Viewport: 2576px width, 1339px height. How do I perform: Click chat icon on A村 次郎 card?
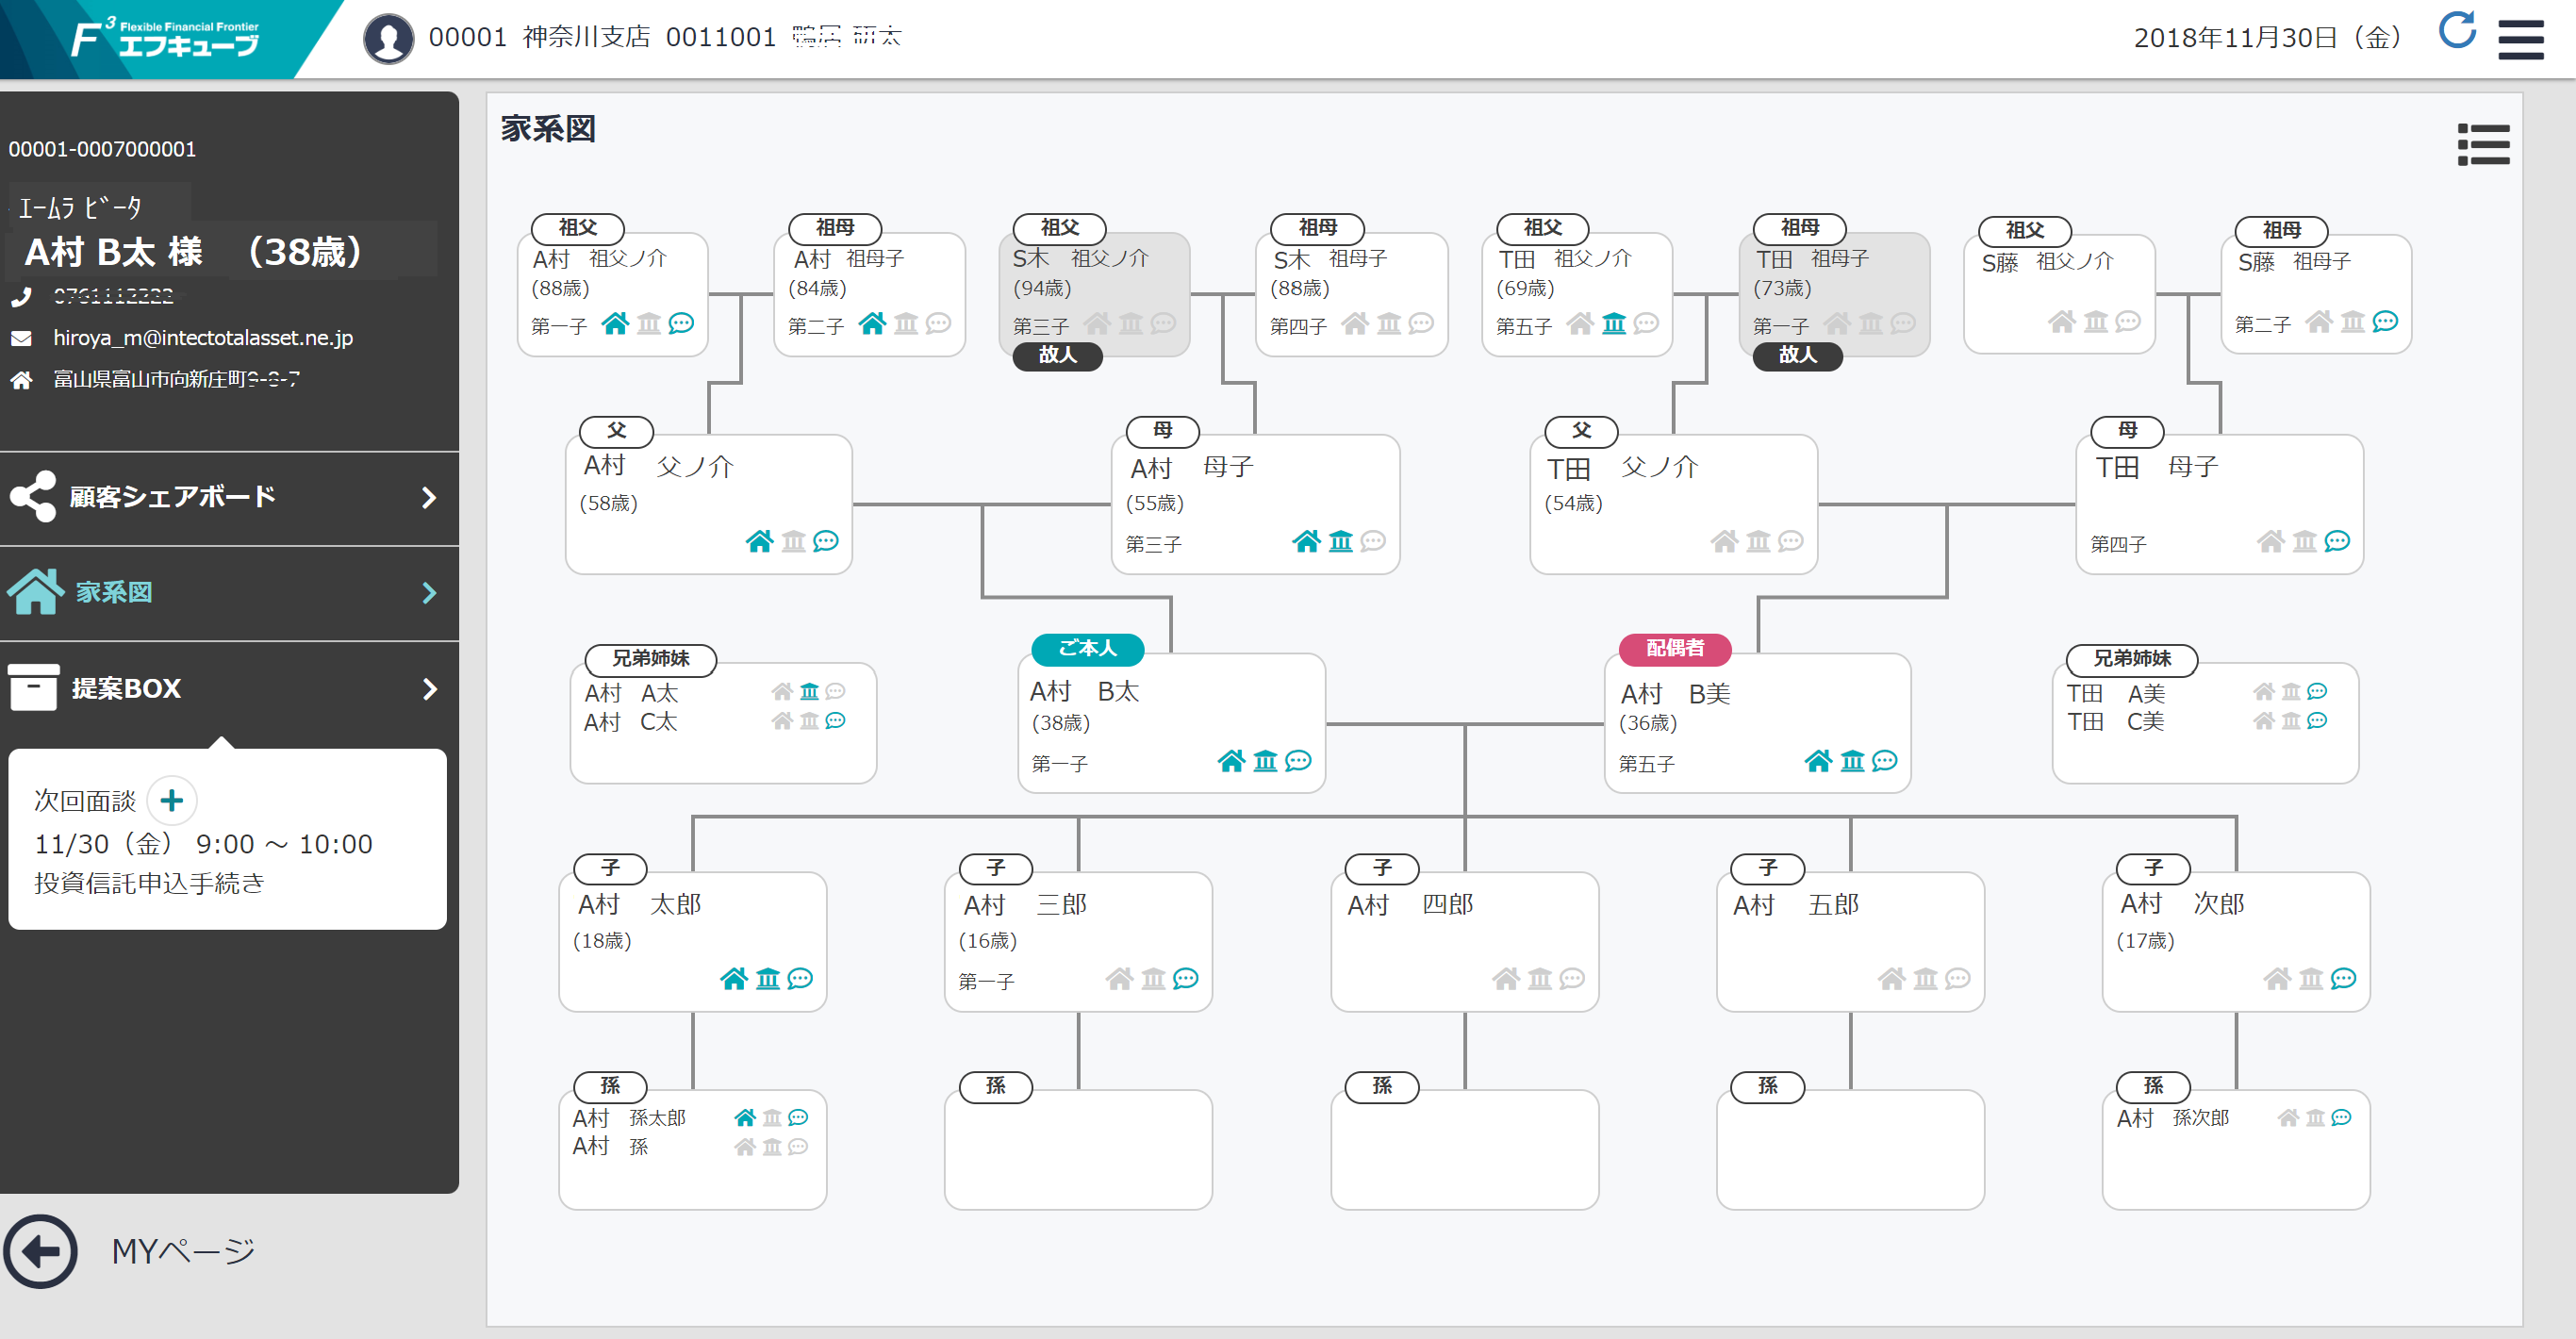[2343, 979]
